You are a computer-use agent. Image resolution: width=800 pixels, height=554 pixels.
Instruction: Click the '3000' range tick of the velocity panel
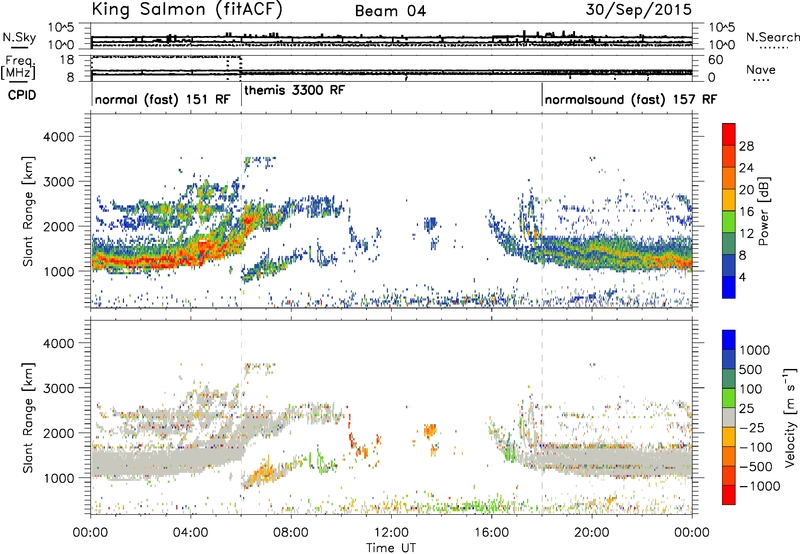[x=59, y=388]
